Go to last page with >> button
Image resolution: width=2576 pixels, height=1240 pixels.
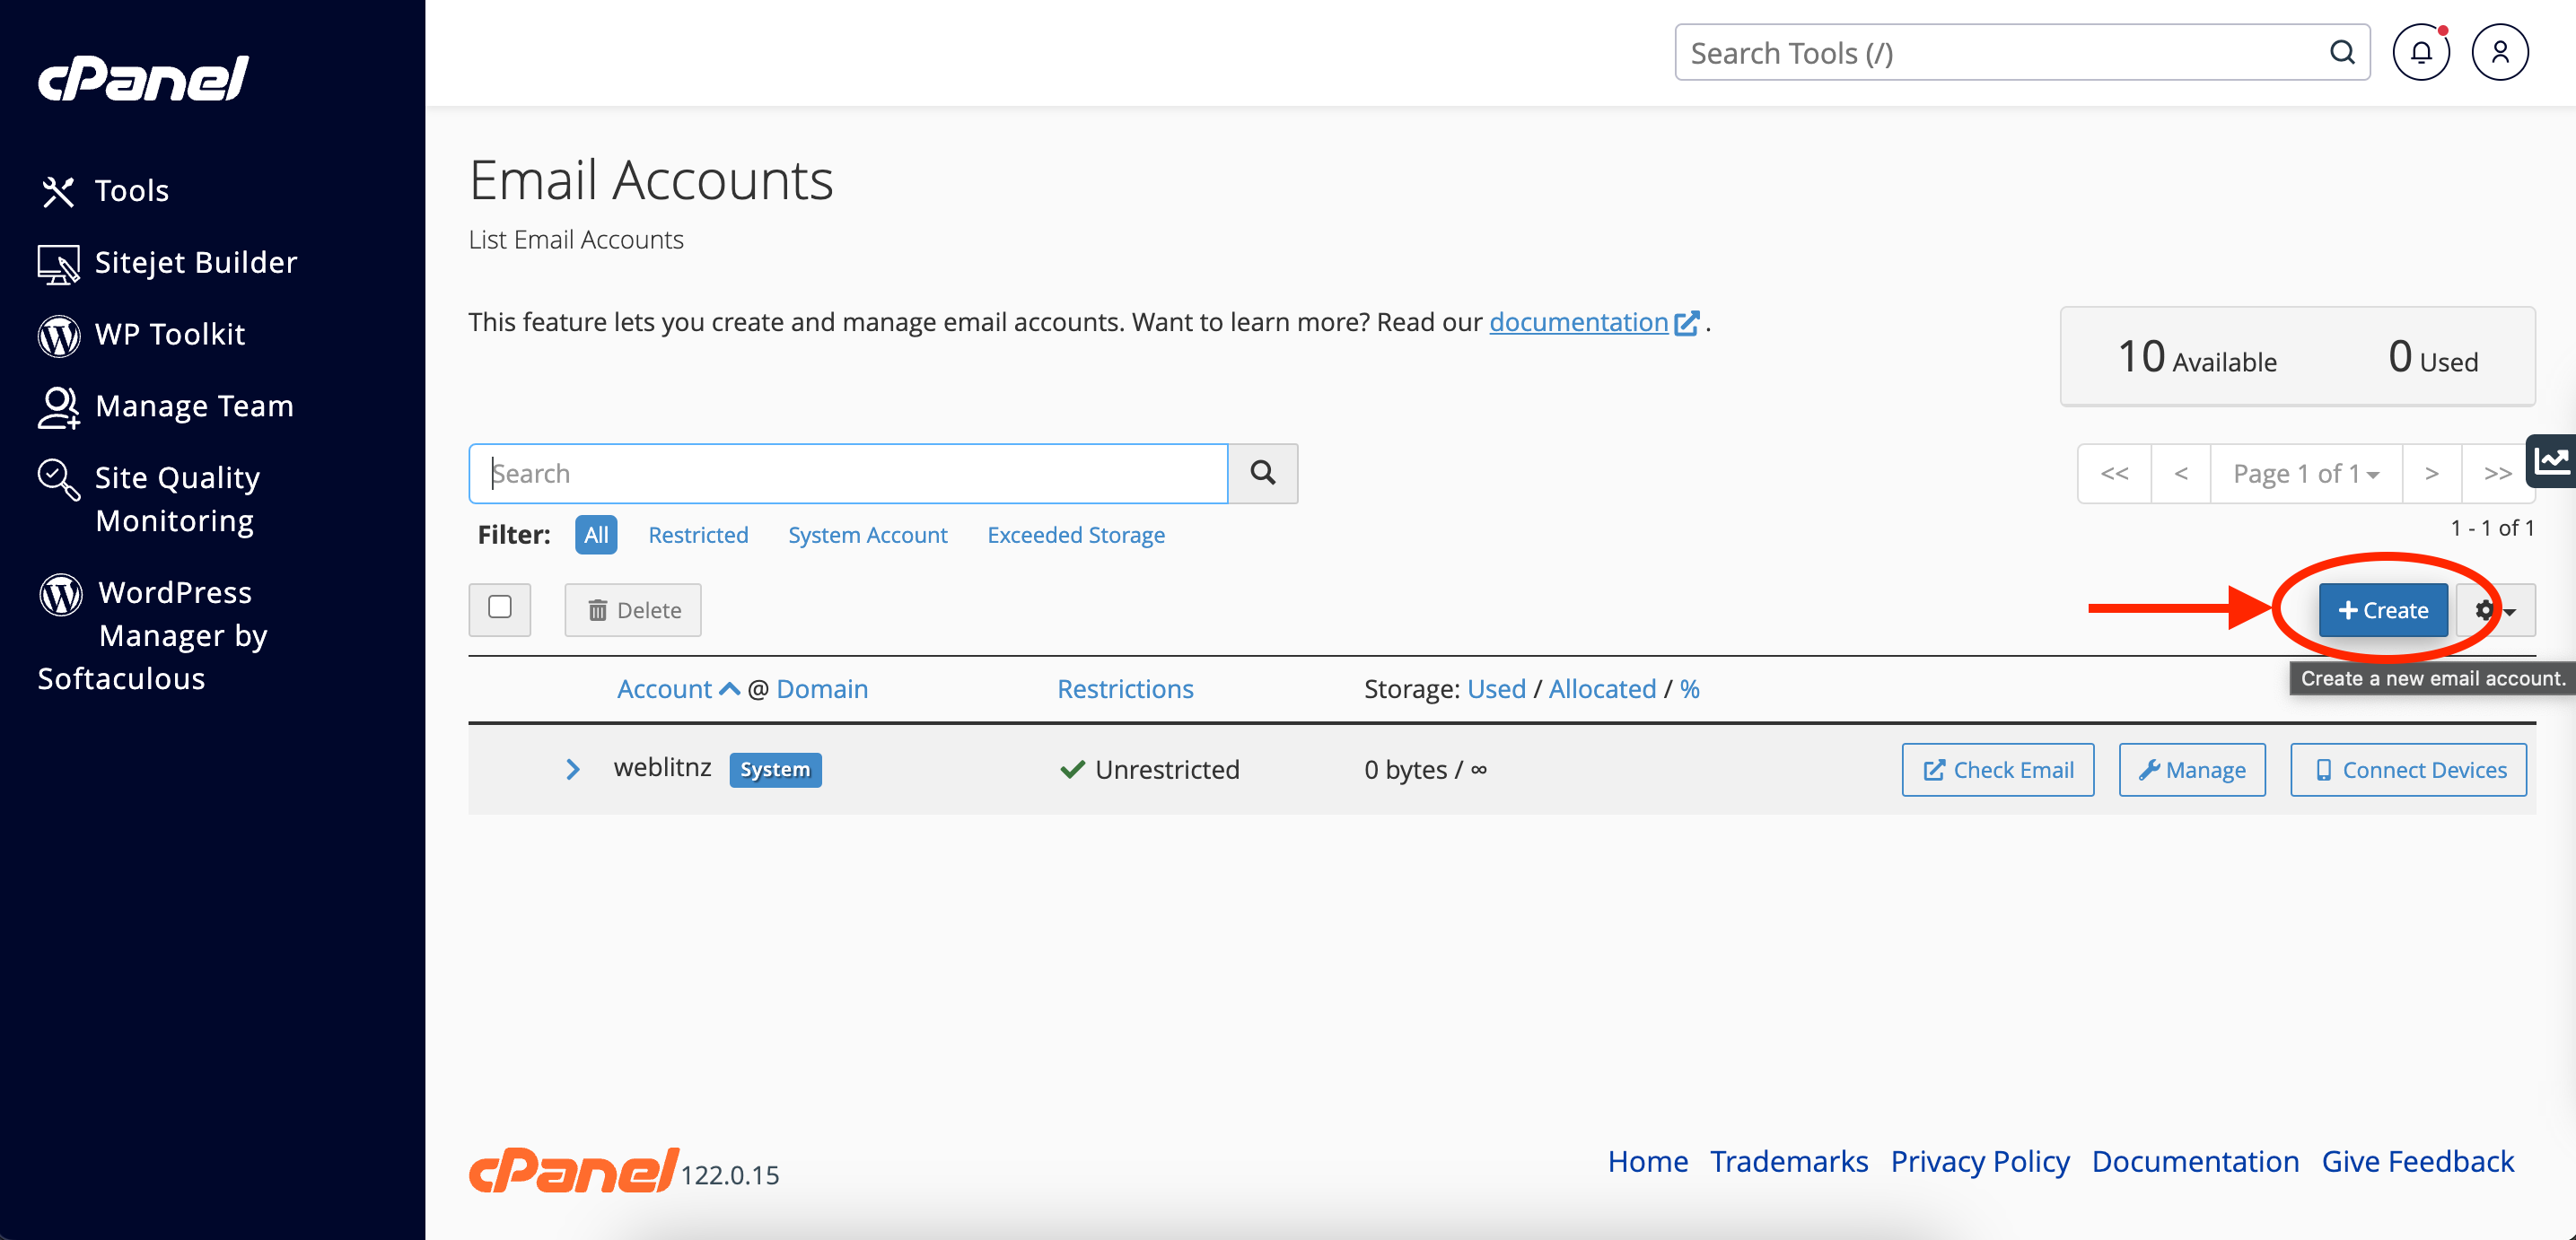pyautogui.click(x=2497, y=473)
